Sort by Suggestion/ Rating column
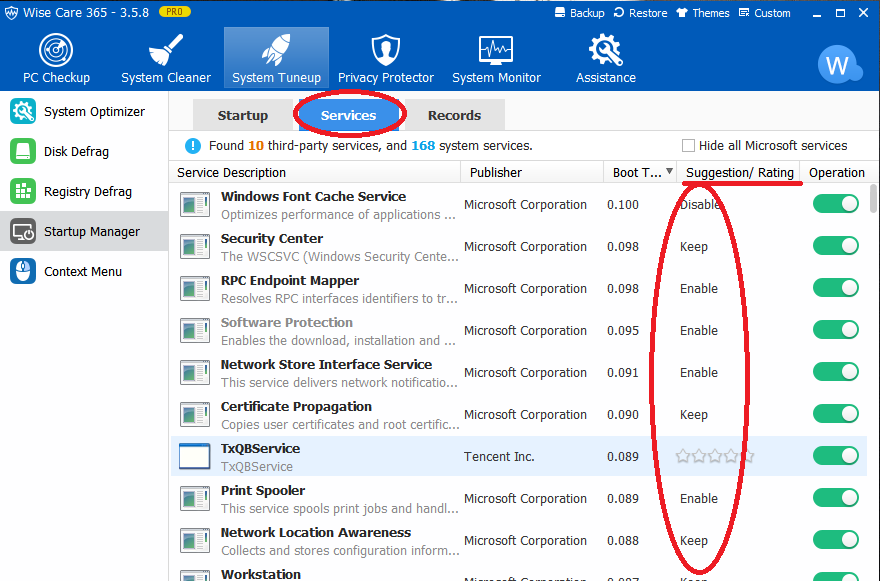This screenshot has height=581, width=880. click(x=739, y=172)
